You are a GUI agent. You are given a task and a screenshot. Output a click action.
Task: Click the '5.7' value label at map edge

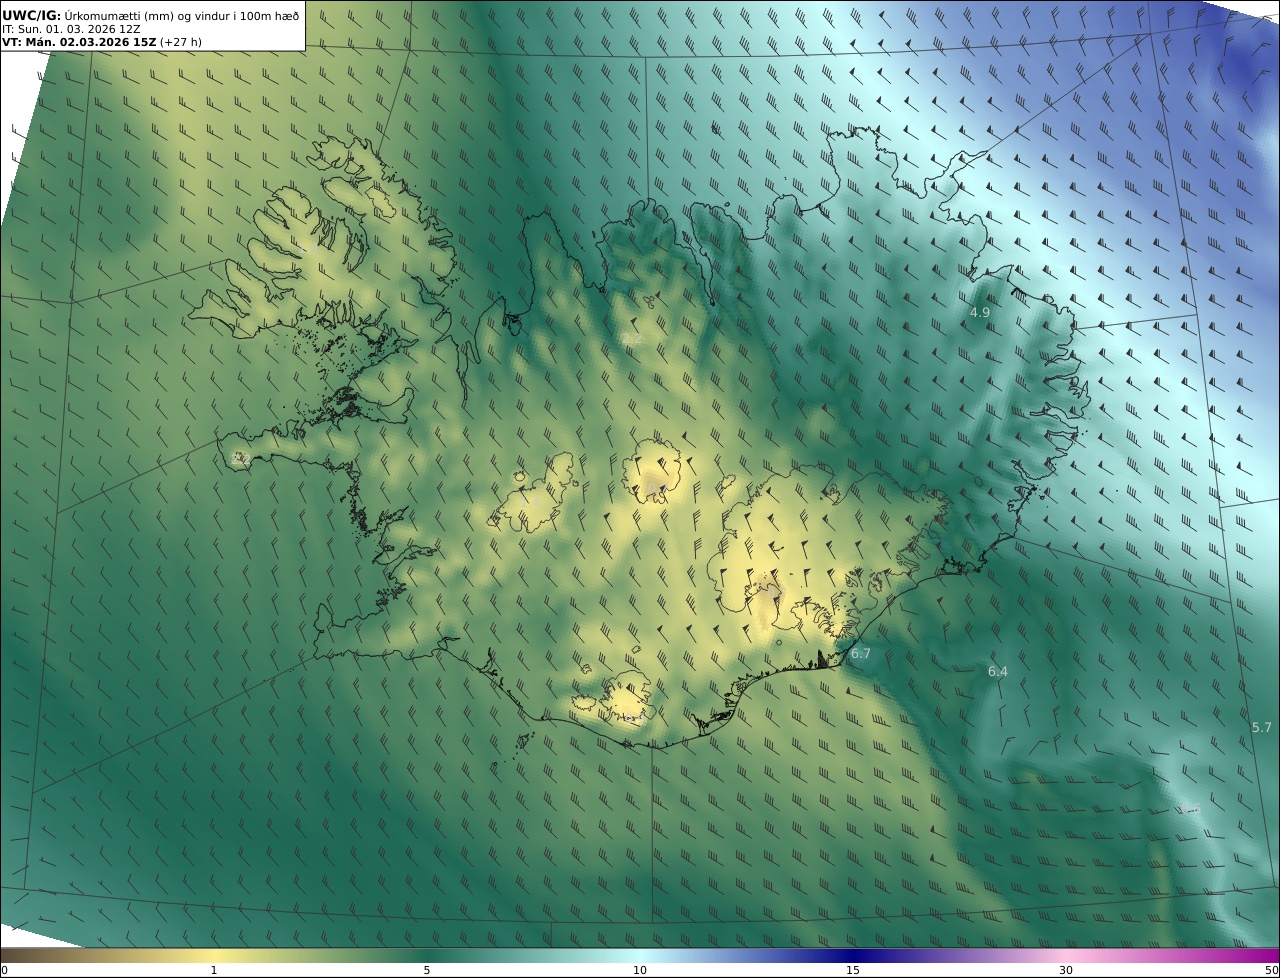pos(1262,728)
